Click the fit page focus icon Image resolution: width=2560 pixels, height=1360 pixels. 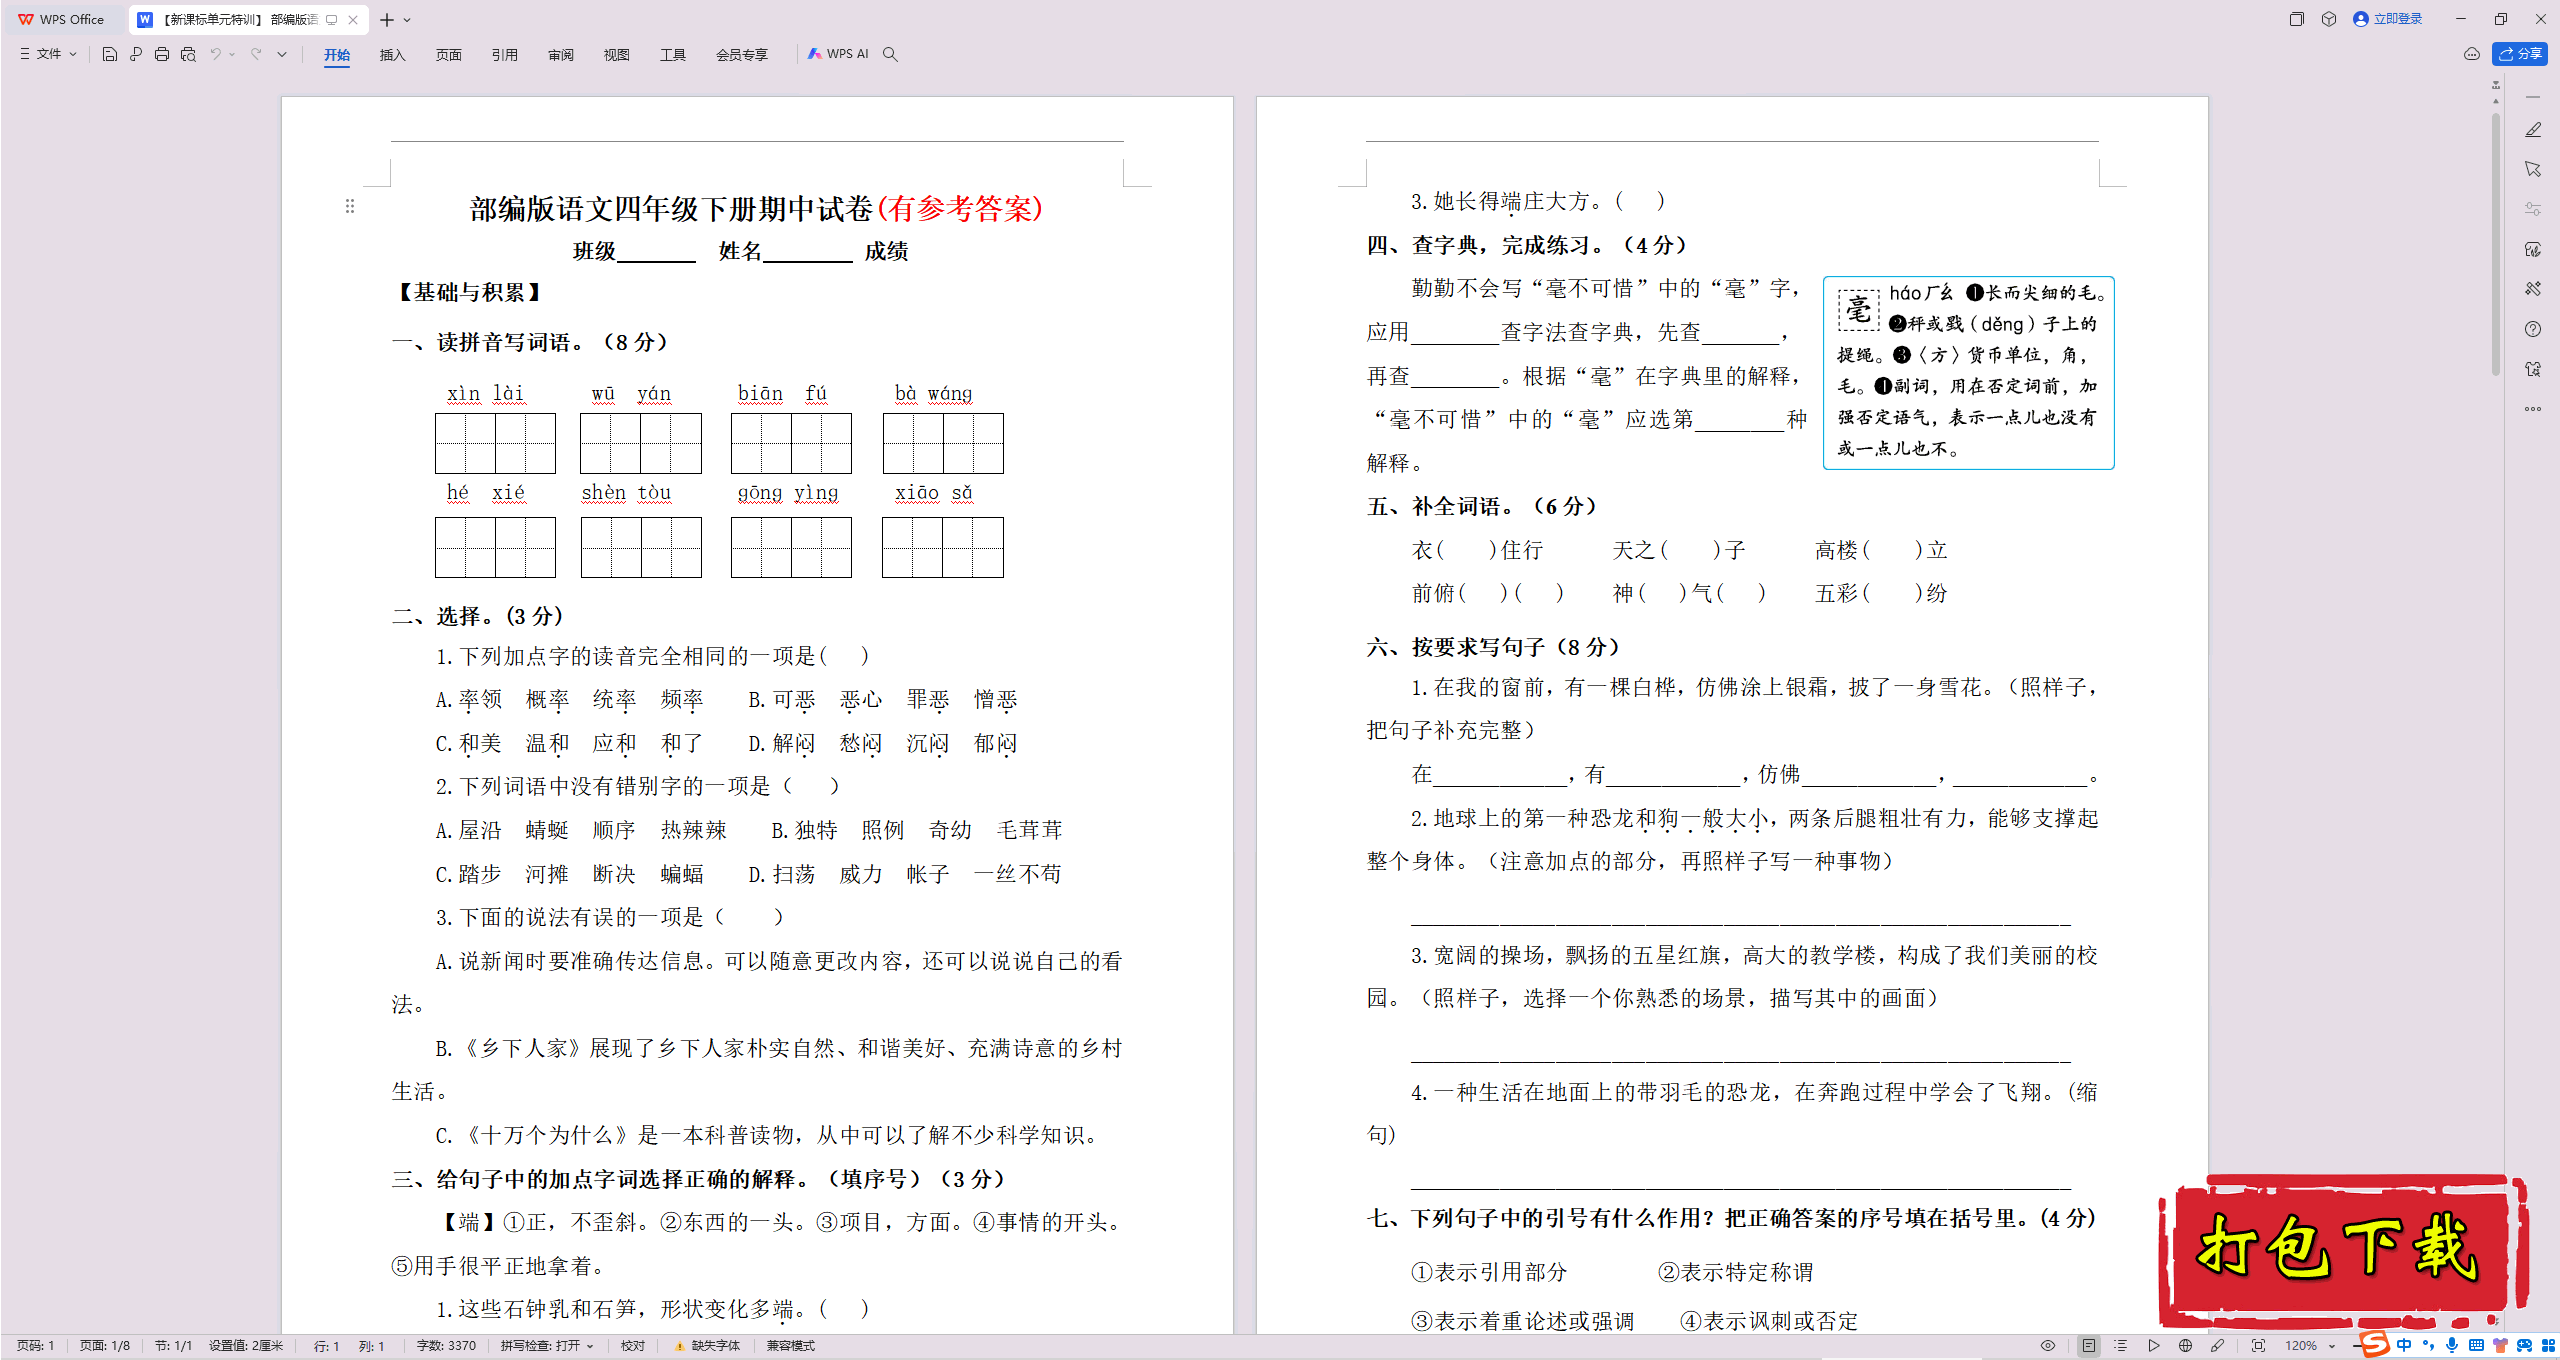[2258, 1346]
